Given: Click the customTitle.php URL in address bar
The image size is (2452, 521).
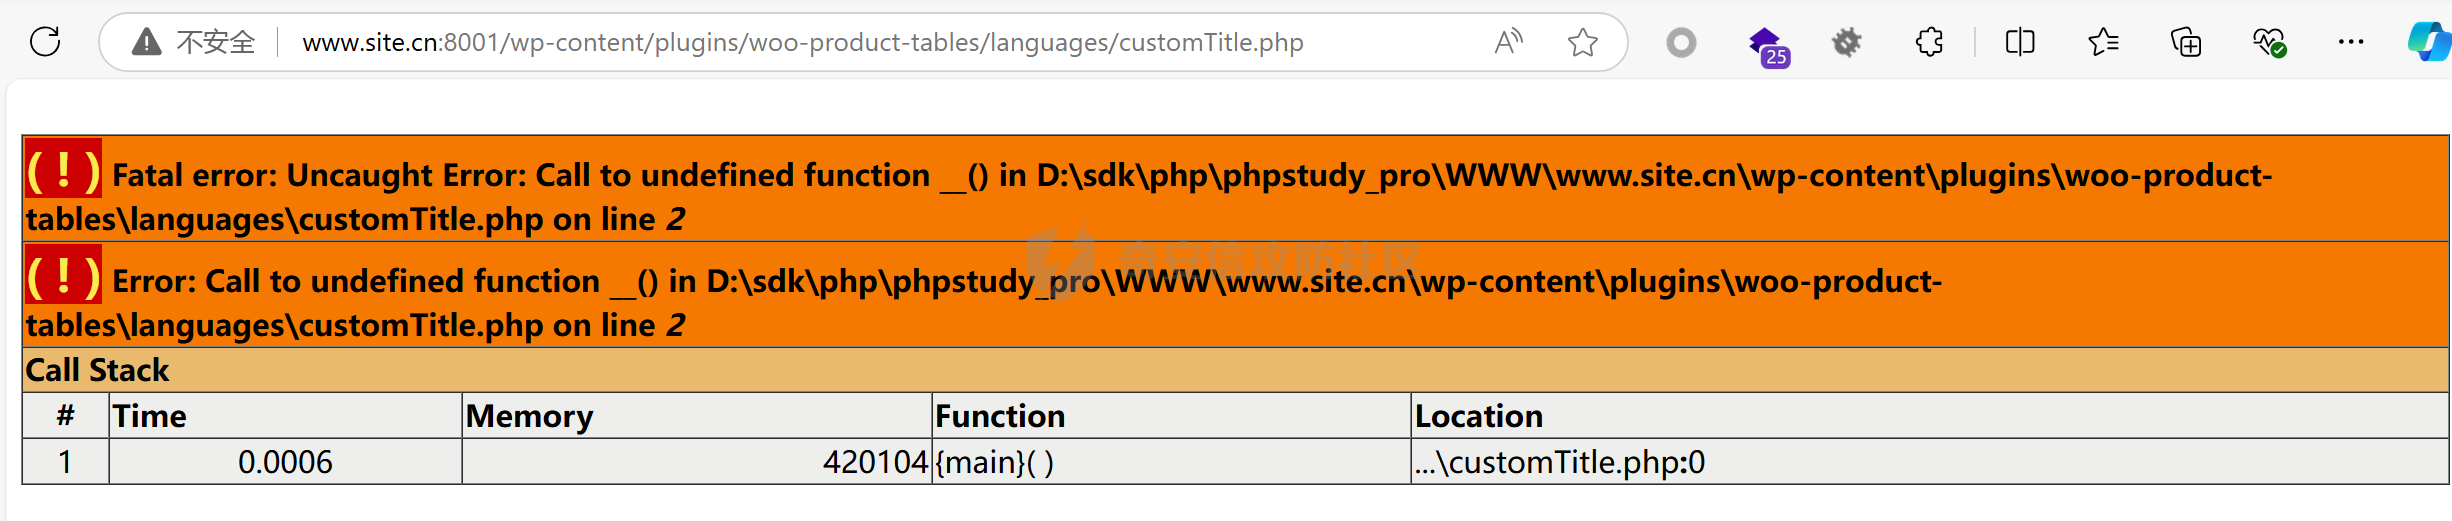Looking at the screenshot, I should pos(802,42).
